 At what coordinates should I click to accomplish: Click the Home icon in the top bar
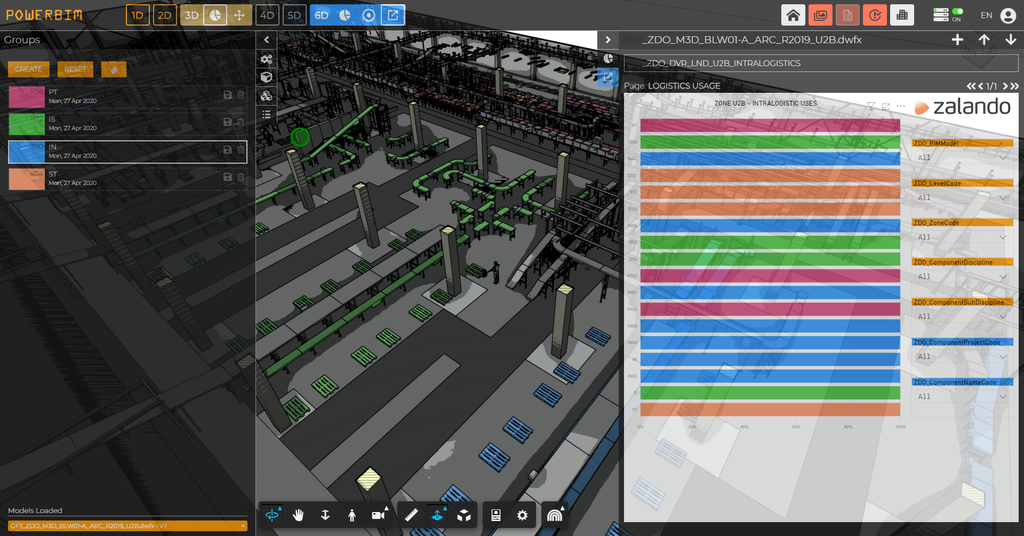click(793, 15)
